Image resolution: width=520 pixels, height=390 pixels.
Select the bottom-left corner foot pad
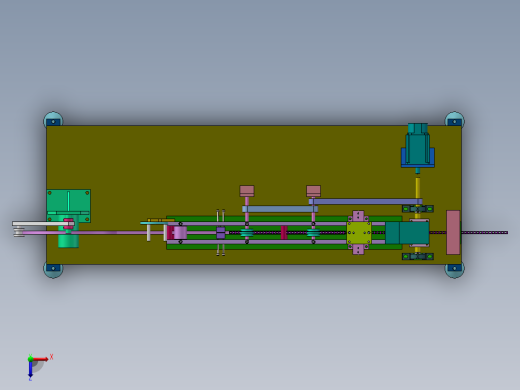(x=53, y=270)
